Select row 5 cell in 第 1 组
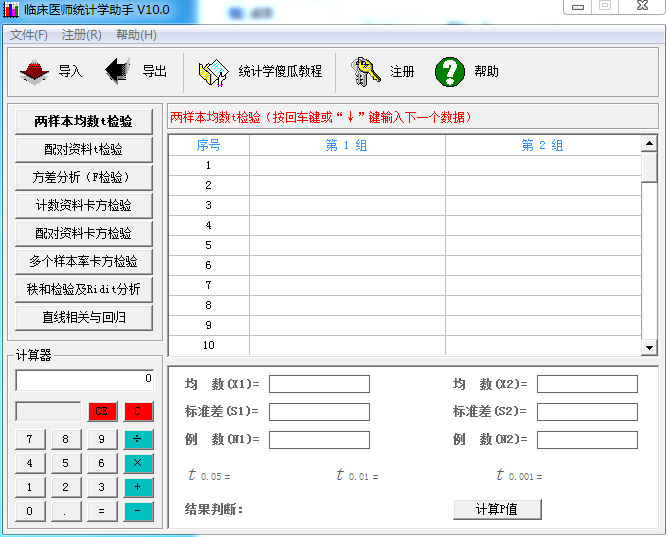Image resolution: width=668 pixels, height=537 pixels. click(347, 245)
